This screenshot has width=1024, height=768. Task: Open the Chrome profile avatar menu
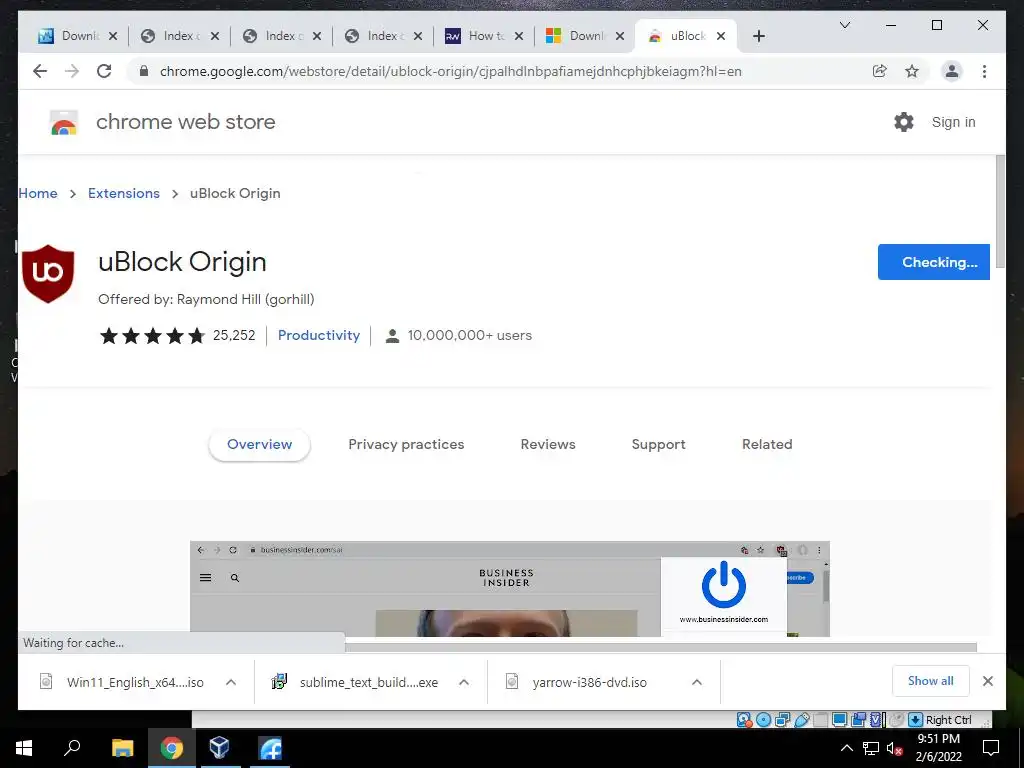point(952,71)
